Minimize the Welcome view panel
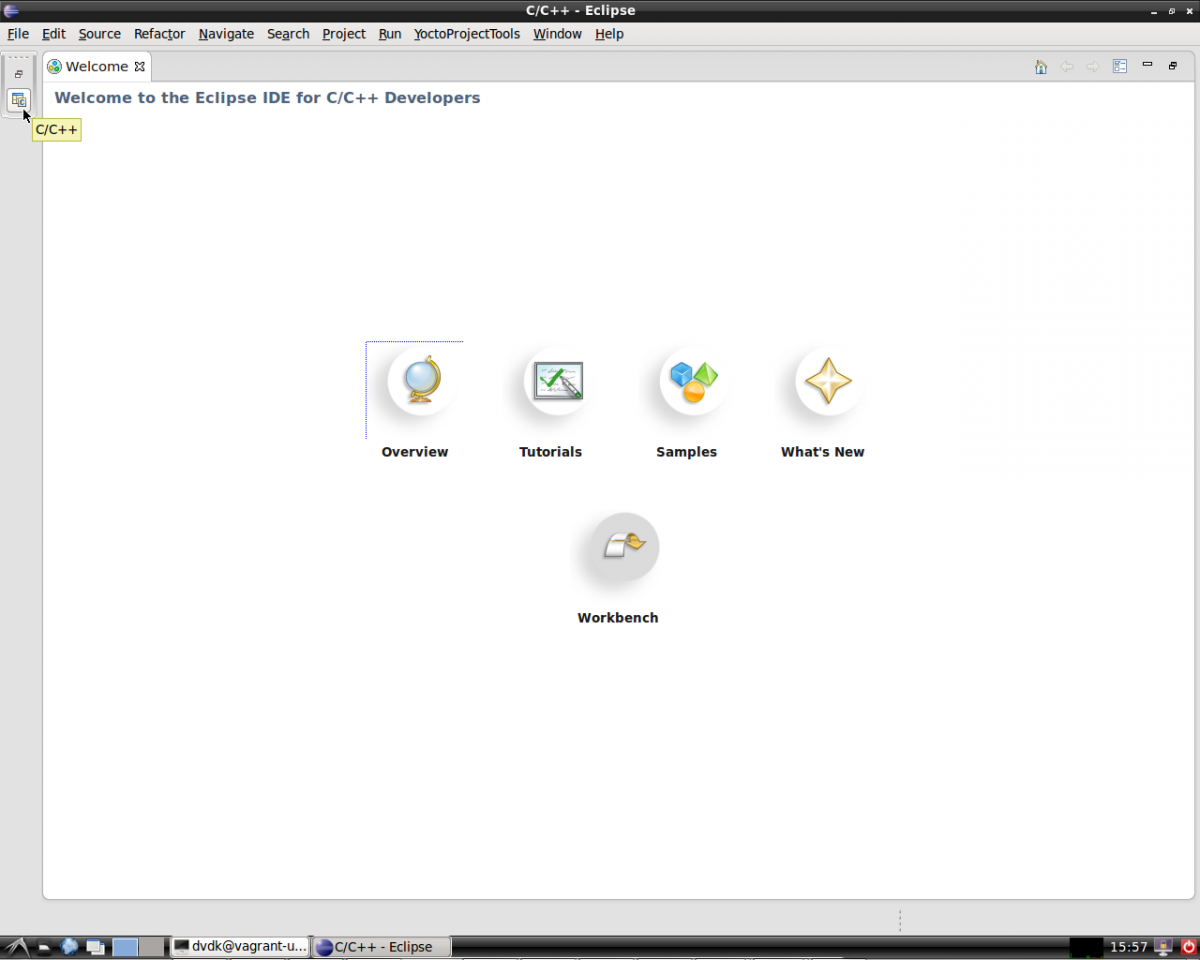 coord(1147,65)
